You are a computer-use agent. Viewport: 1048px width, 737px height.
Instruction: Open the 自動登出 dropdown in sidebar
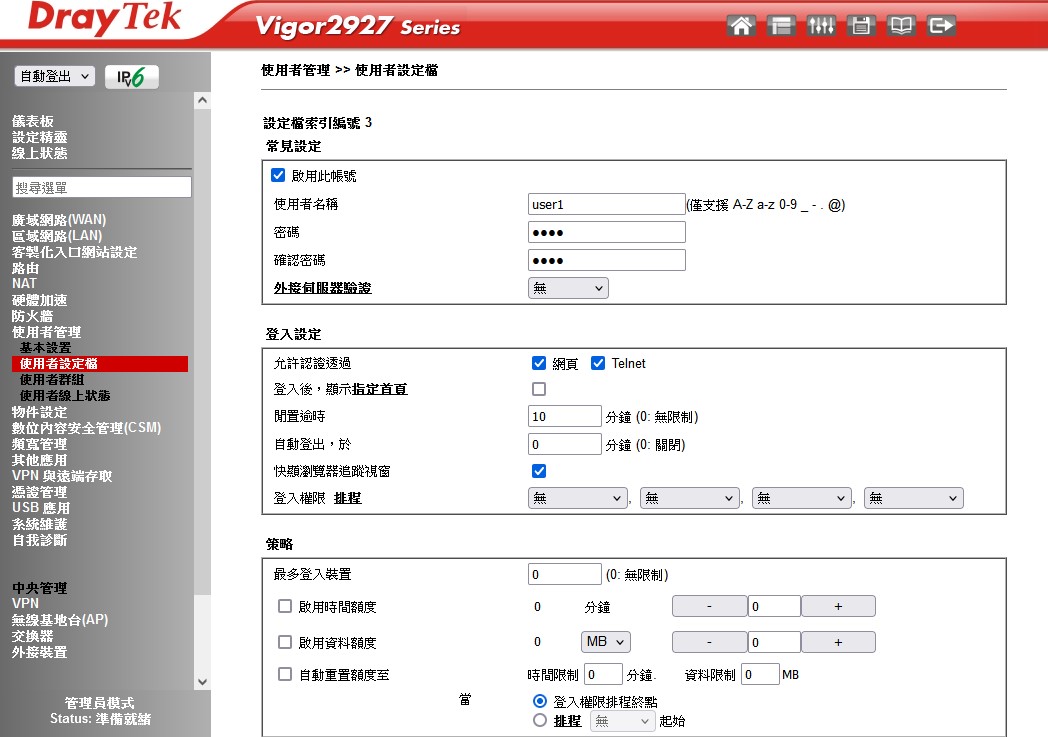pos(54,77)
